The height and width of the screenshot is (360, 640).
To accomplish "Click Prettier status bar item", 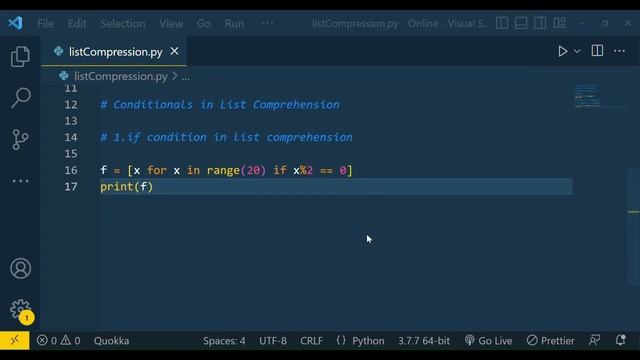I will [x=550, y=340].
